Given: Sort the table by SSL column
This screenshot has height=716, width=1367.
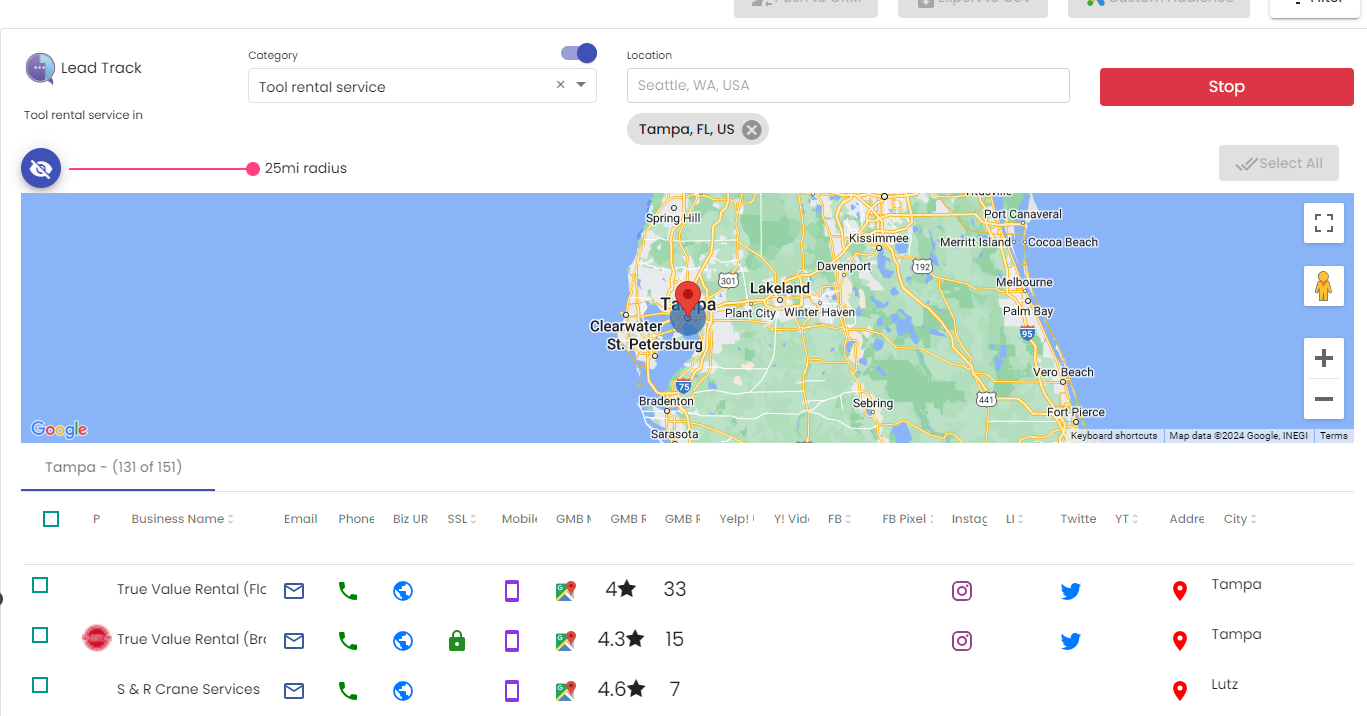Looking at the screenshot, I should 462,519.
